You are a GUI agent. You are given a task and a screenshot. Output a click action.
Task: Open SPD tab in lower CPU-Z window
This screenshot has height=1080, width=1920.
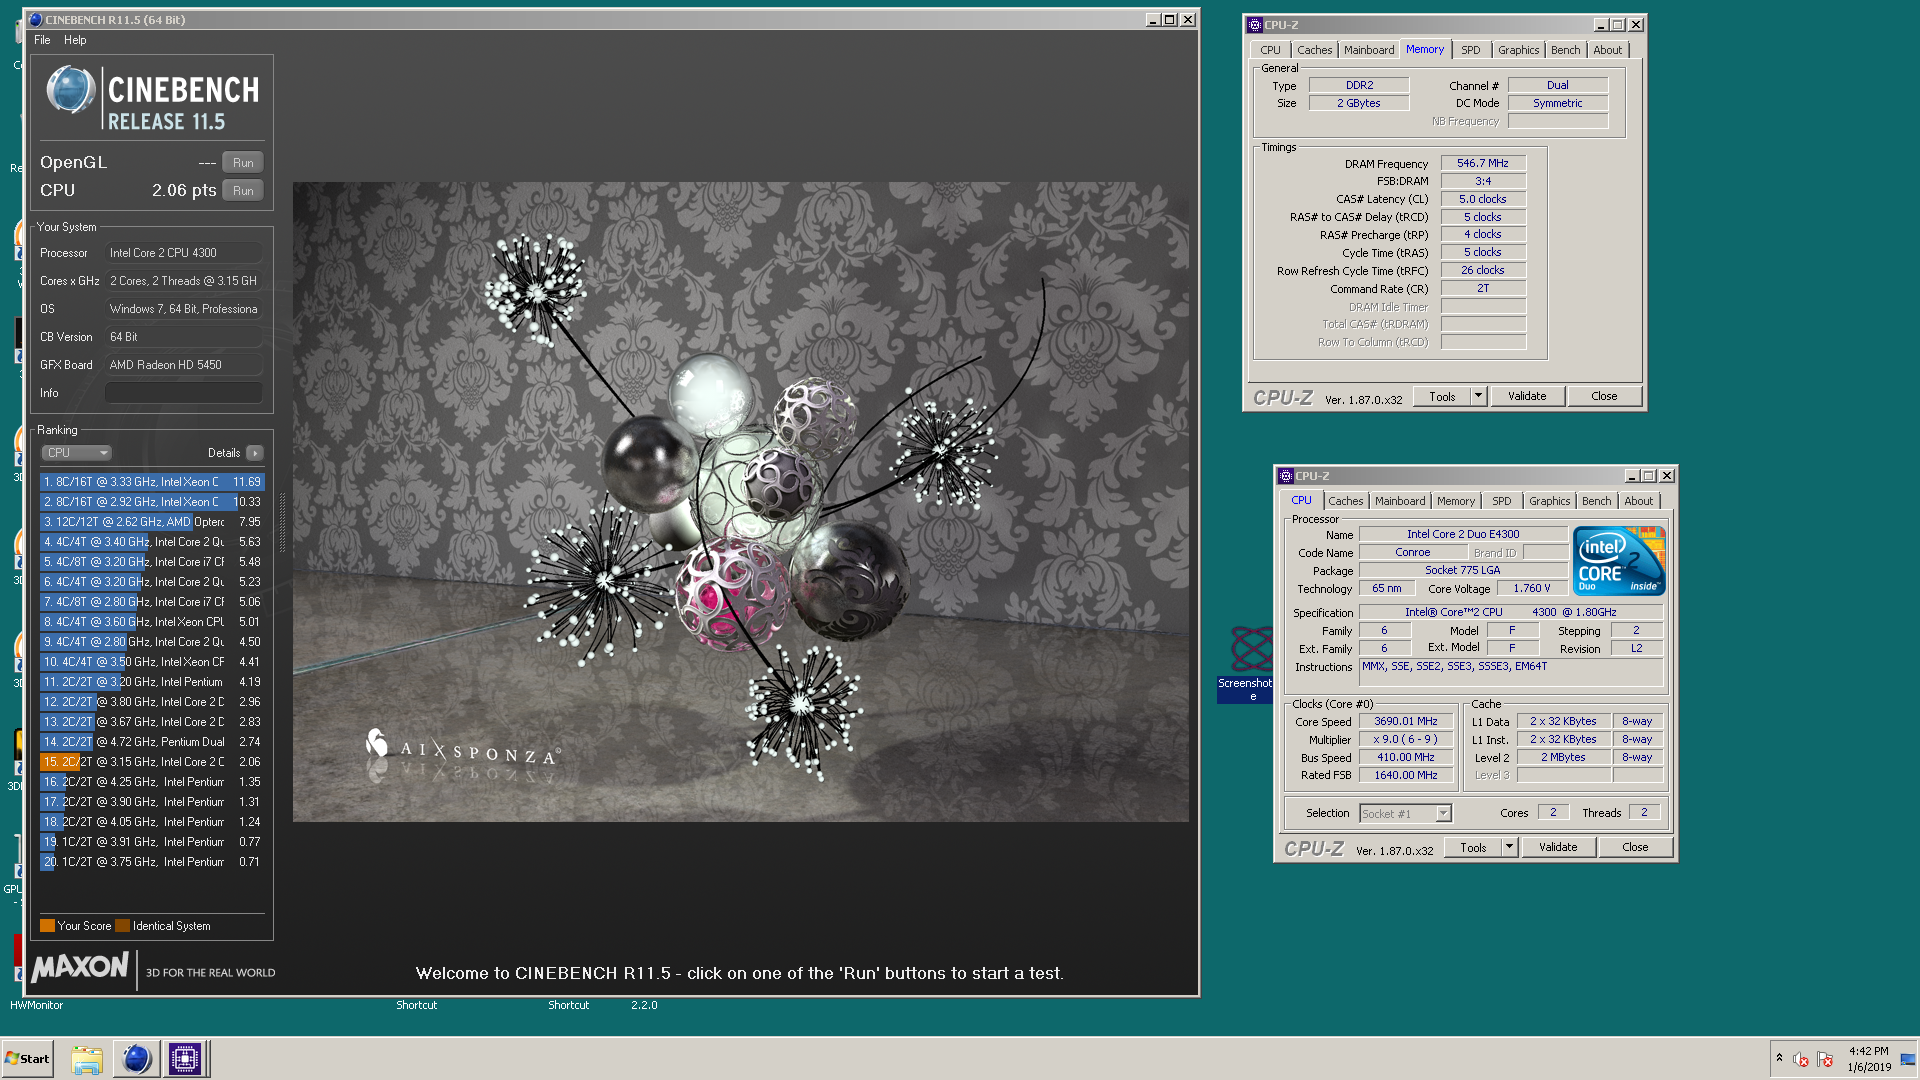point(1501,501)
